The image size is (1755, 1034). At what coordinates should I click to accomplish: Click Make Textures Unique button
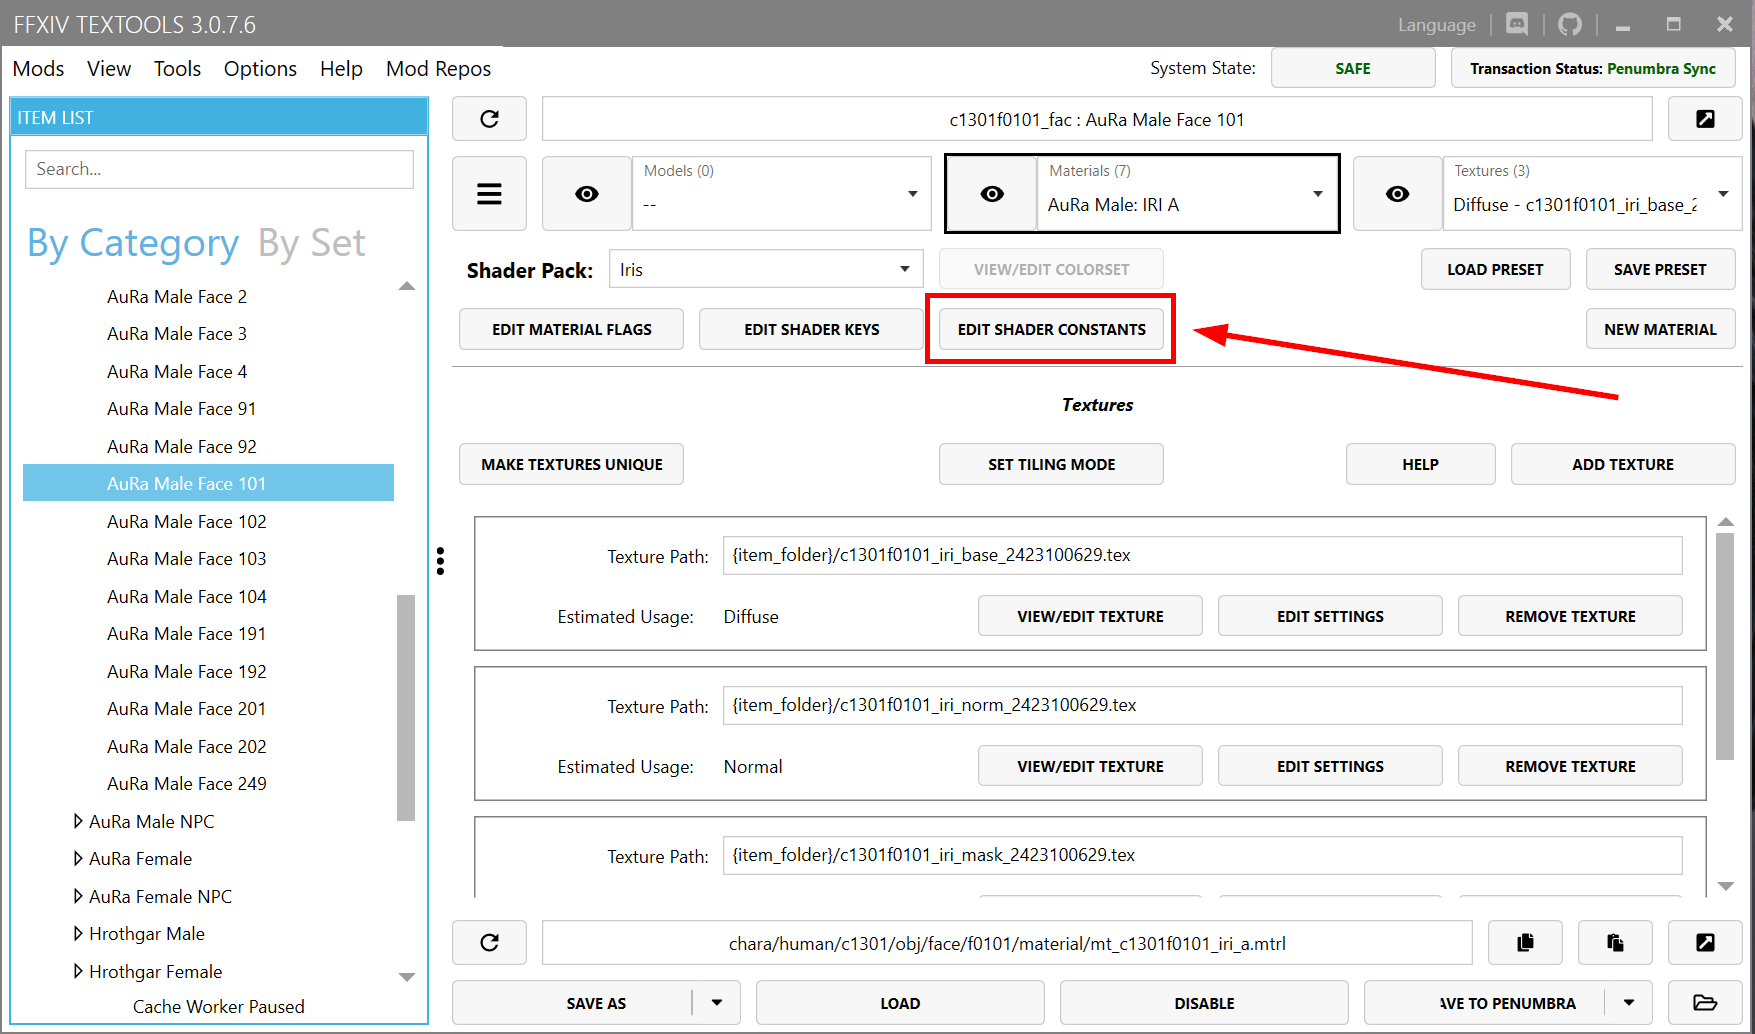point(571,464)
